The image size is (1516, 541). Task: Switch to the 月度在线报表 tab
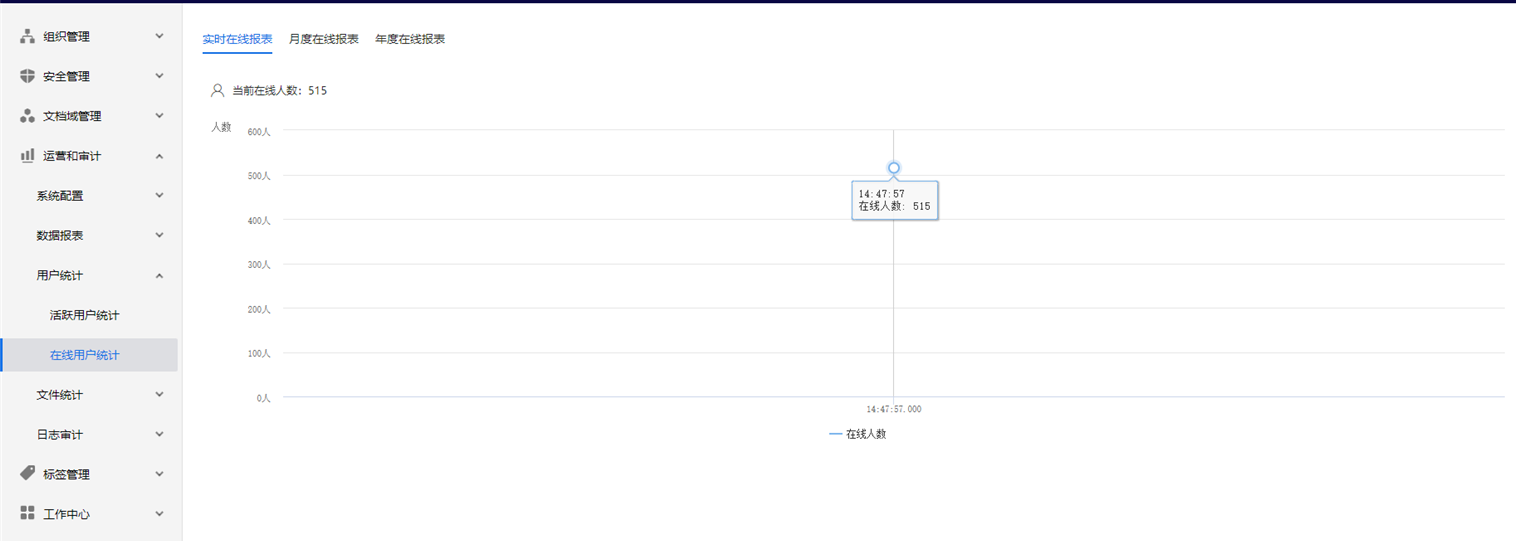tap(324, 39)
